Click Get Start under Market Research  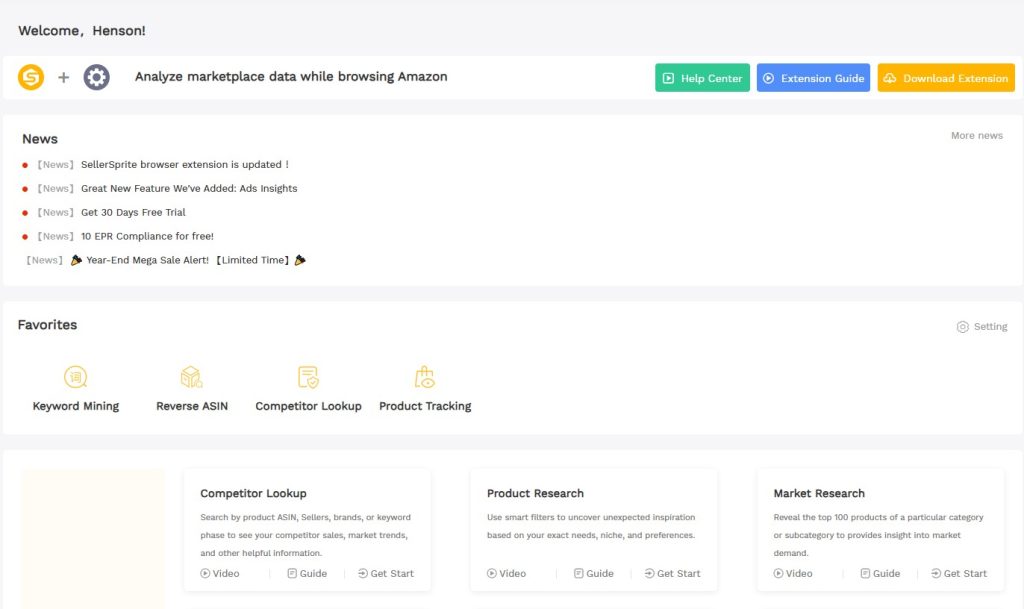click(x=958, y=574)
